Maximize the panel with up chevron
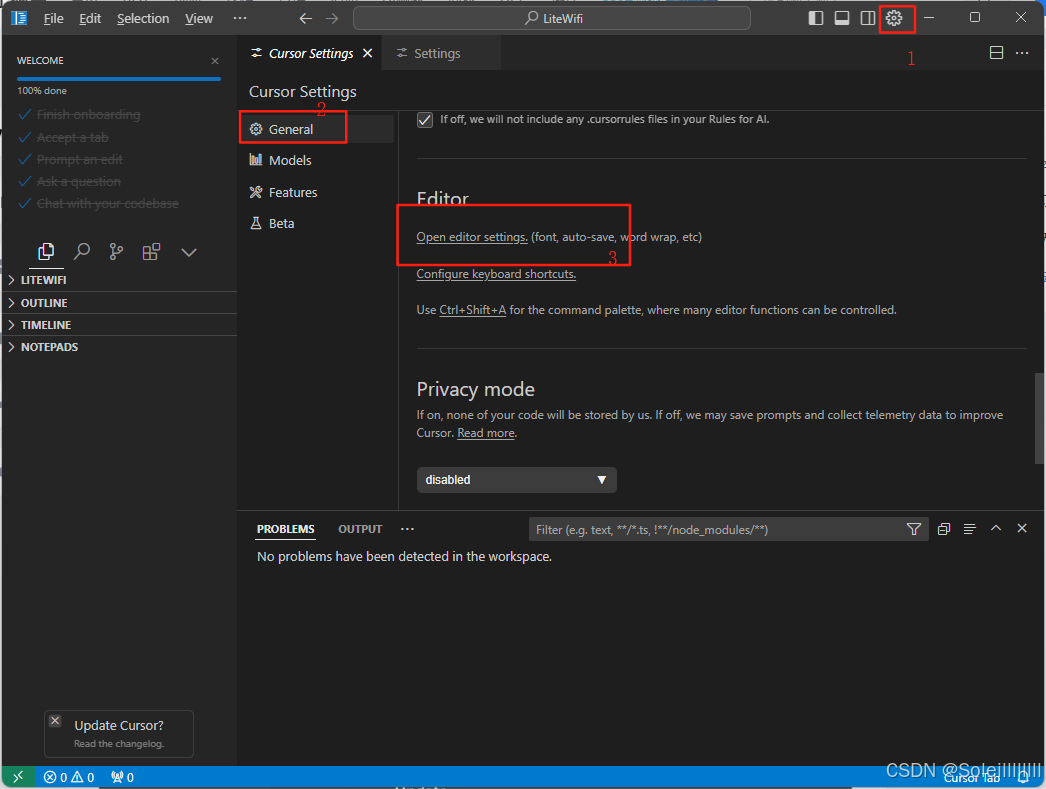Image resolution: width=1046 pixels, height=789 pixels. point(996,528)
